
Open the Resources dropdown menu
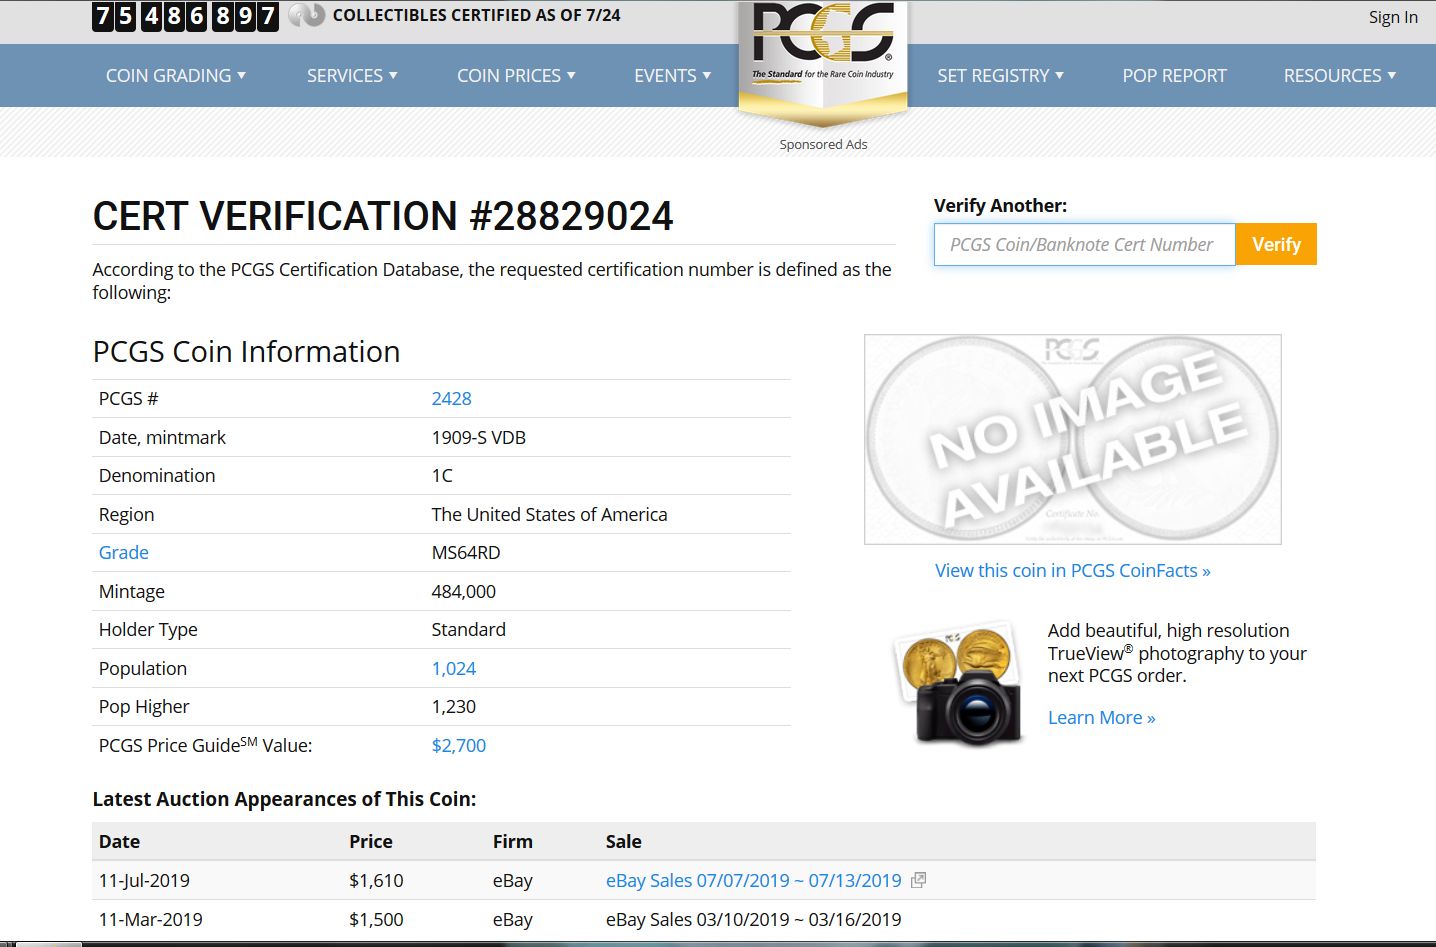point(1339,76)
